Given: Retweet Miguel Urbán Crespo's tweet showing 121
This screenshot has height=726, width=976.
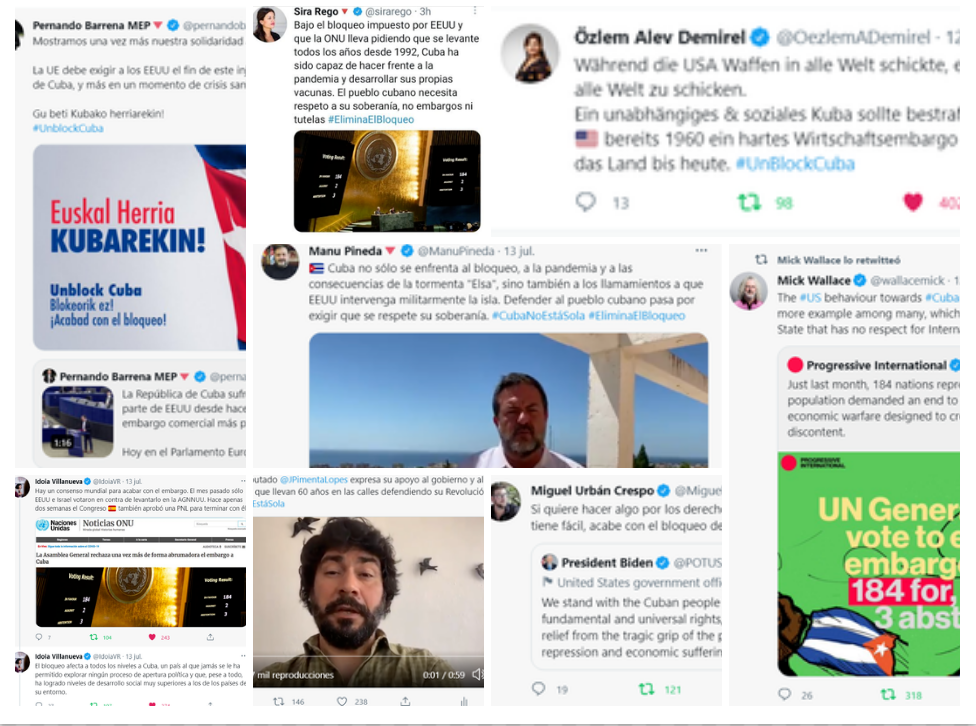Looking at the screenshot, I should [x=647, y=689].
